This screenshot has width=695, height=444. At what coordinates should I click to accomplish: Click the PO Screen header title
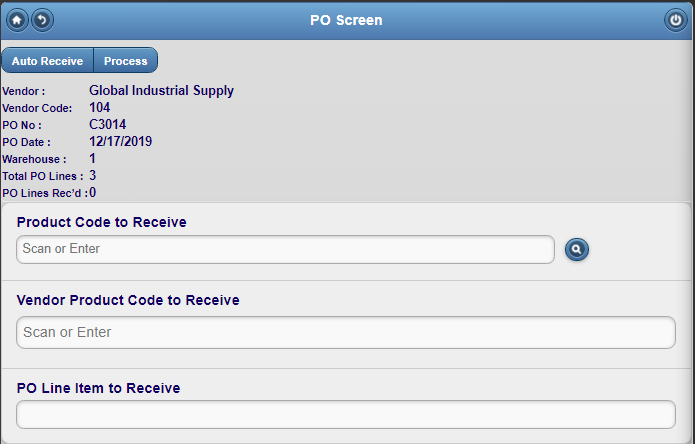[346, 20]
